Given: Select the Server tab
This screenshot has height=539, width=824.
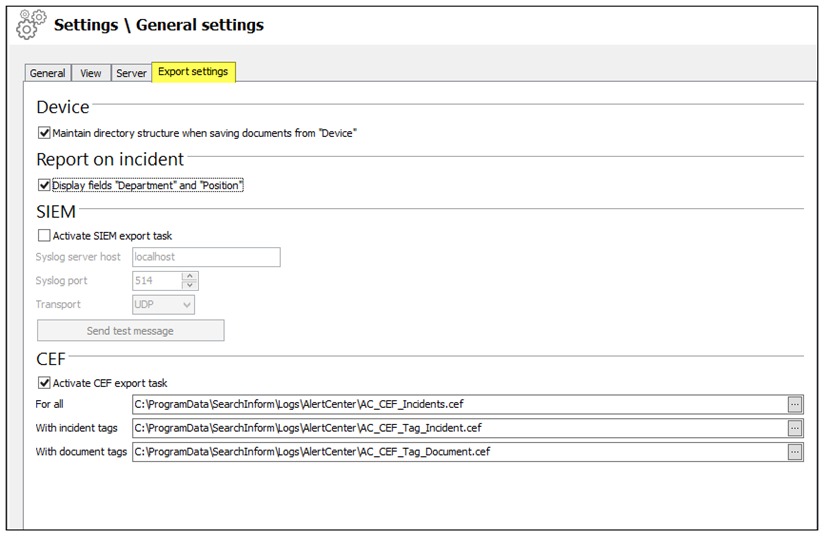Looking at the screenshot, I should click(131, 73).
